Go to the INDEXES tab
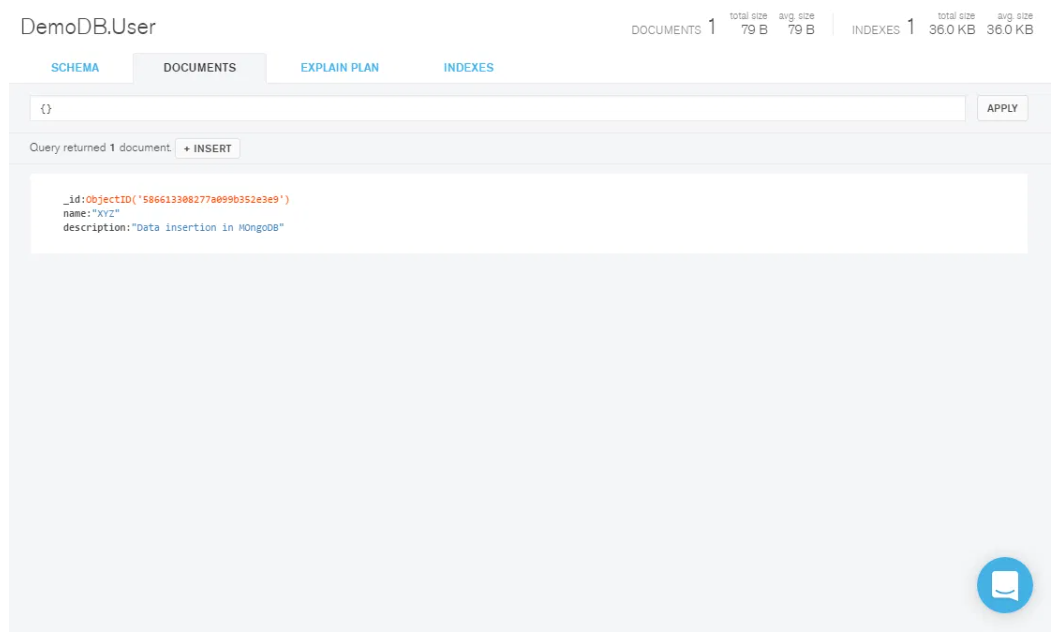Image resolution: width=1055 pixels, height=639 pixels. click(468, 68)
